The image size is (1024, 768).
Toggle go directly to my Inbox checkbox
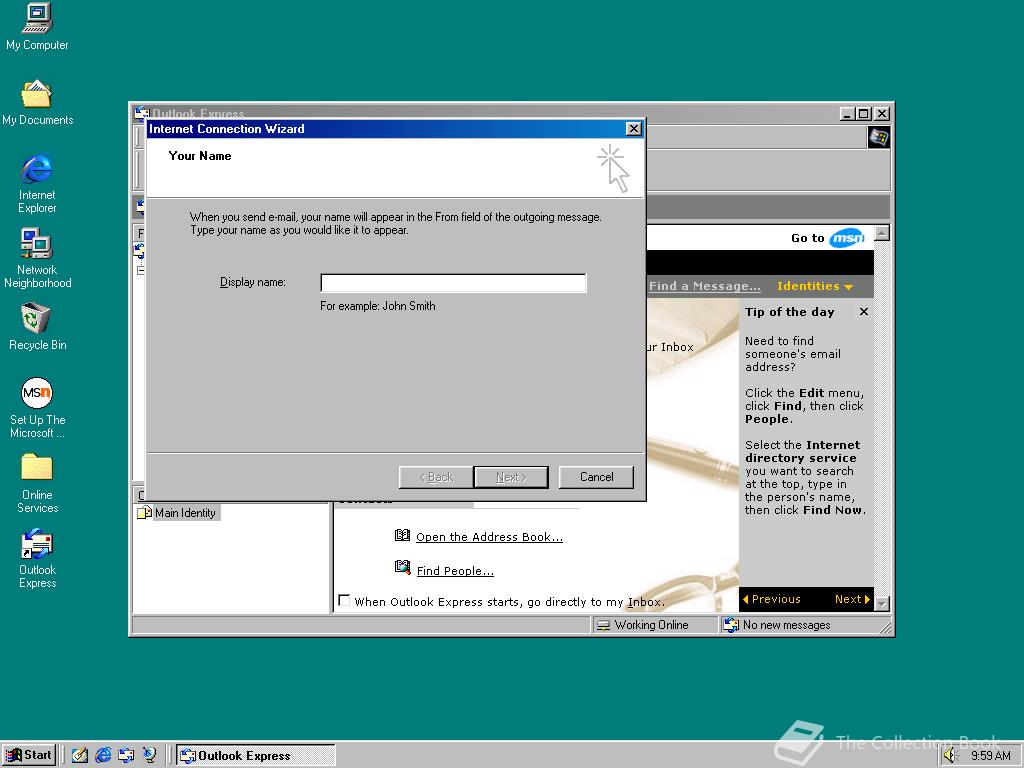pos(344,600)
